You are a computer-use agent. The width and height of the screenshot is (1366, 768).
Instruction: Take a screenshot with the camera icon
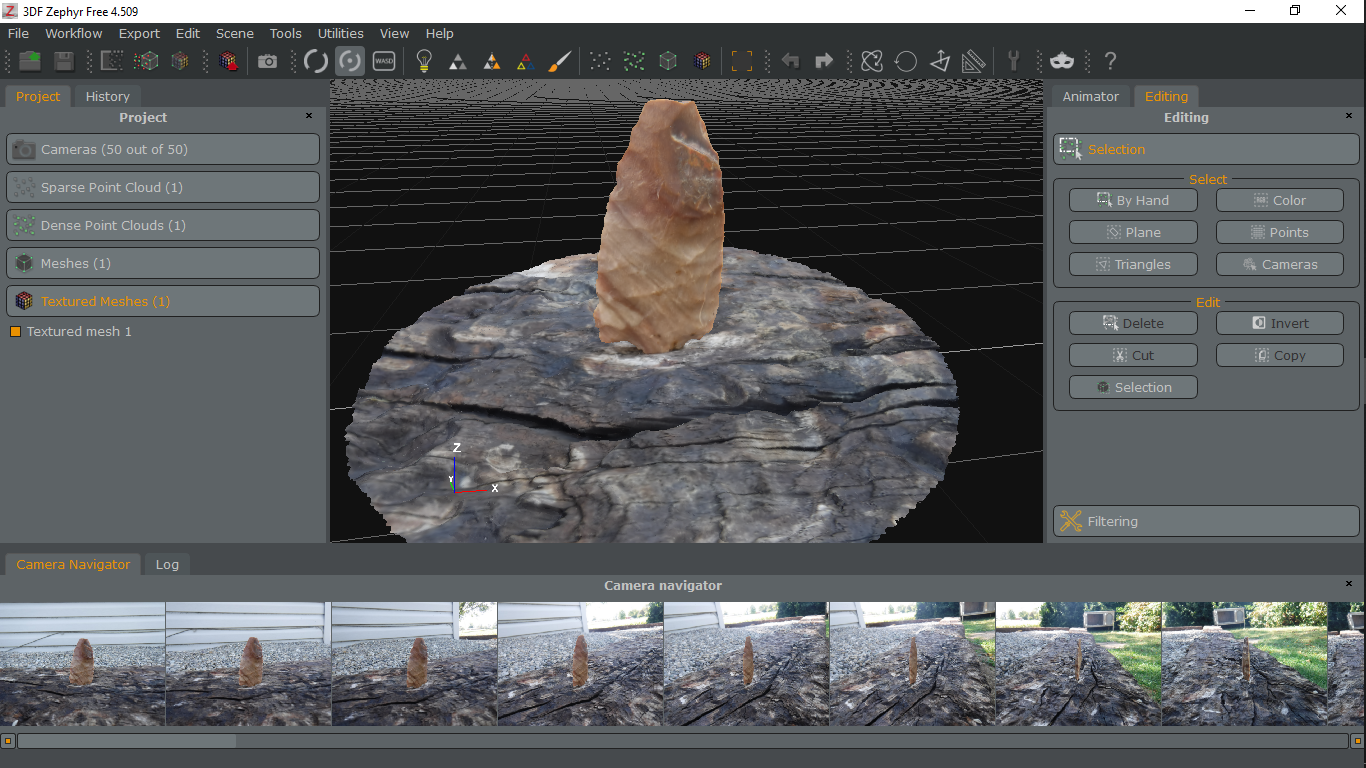click(x=267, y=61)
